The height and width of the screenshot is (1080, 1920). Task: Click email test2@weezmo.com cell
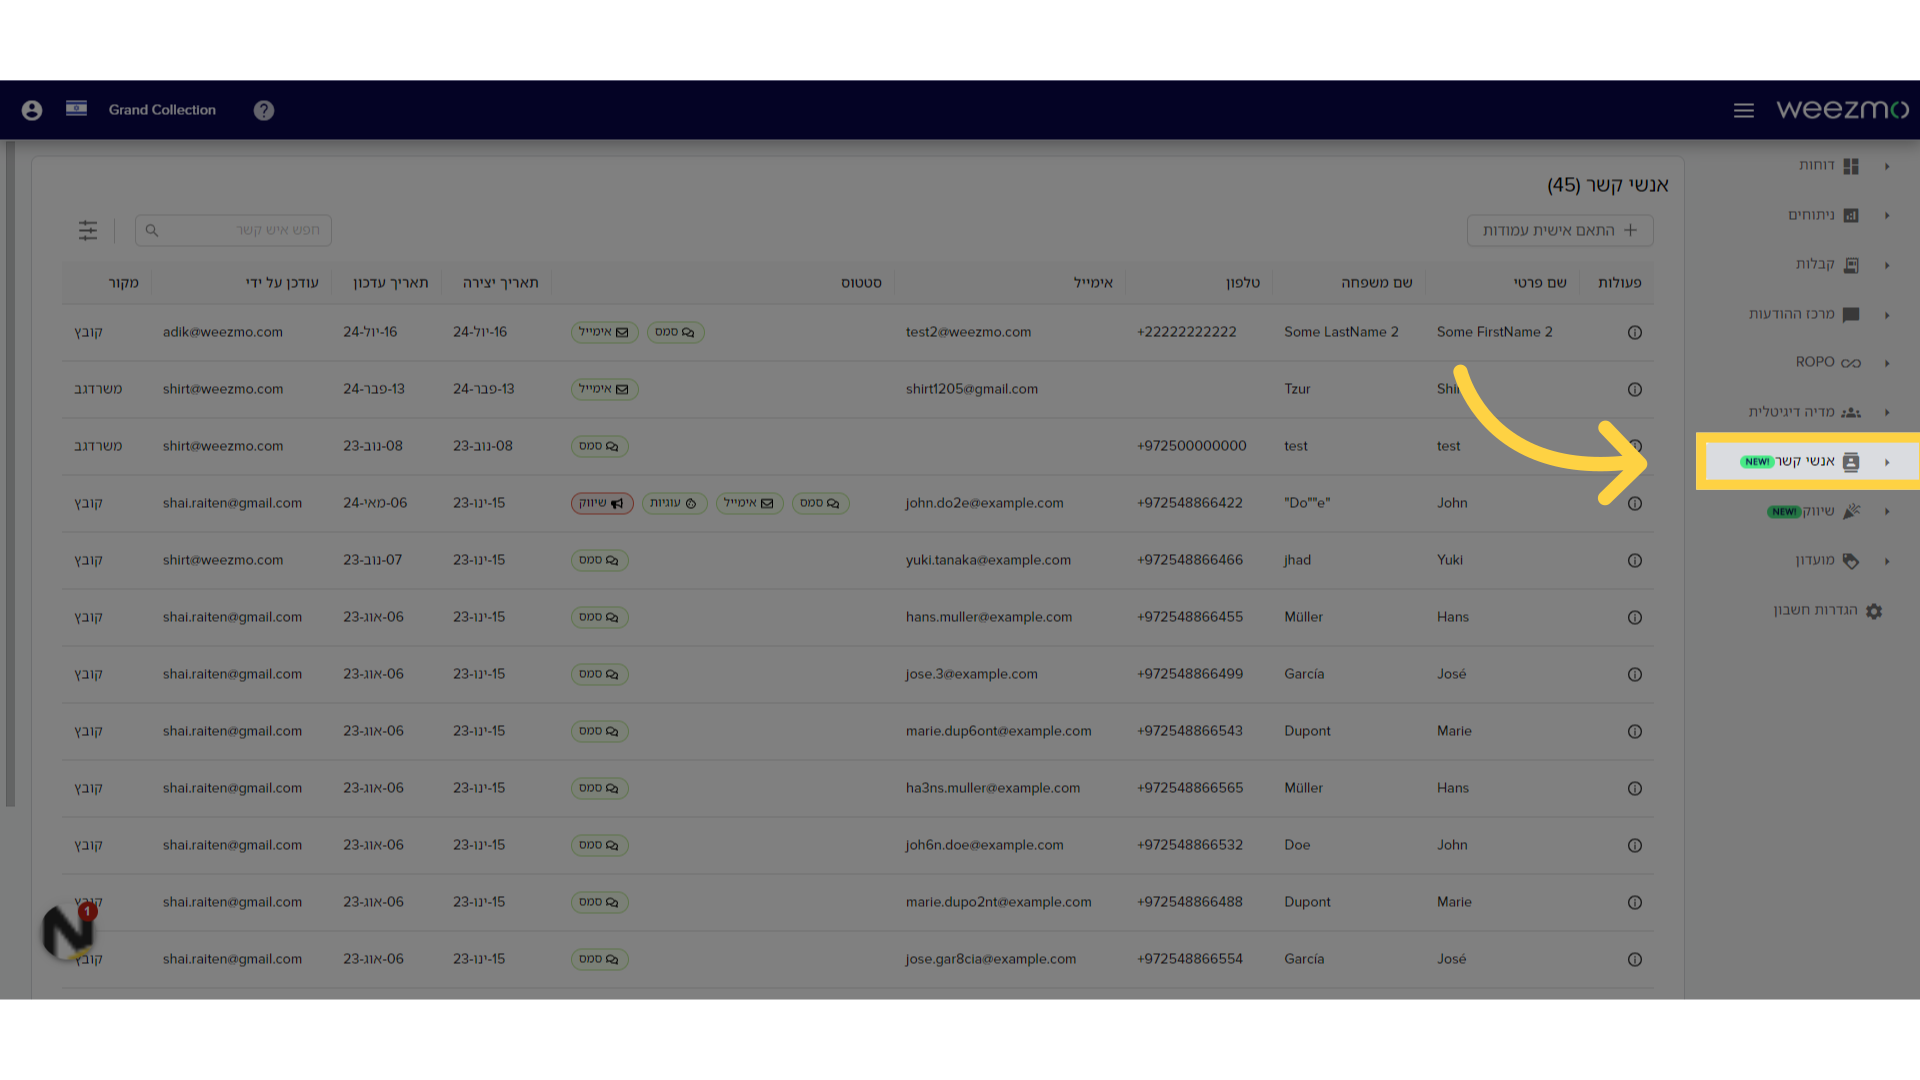coord(968,332)
